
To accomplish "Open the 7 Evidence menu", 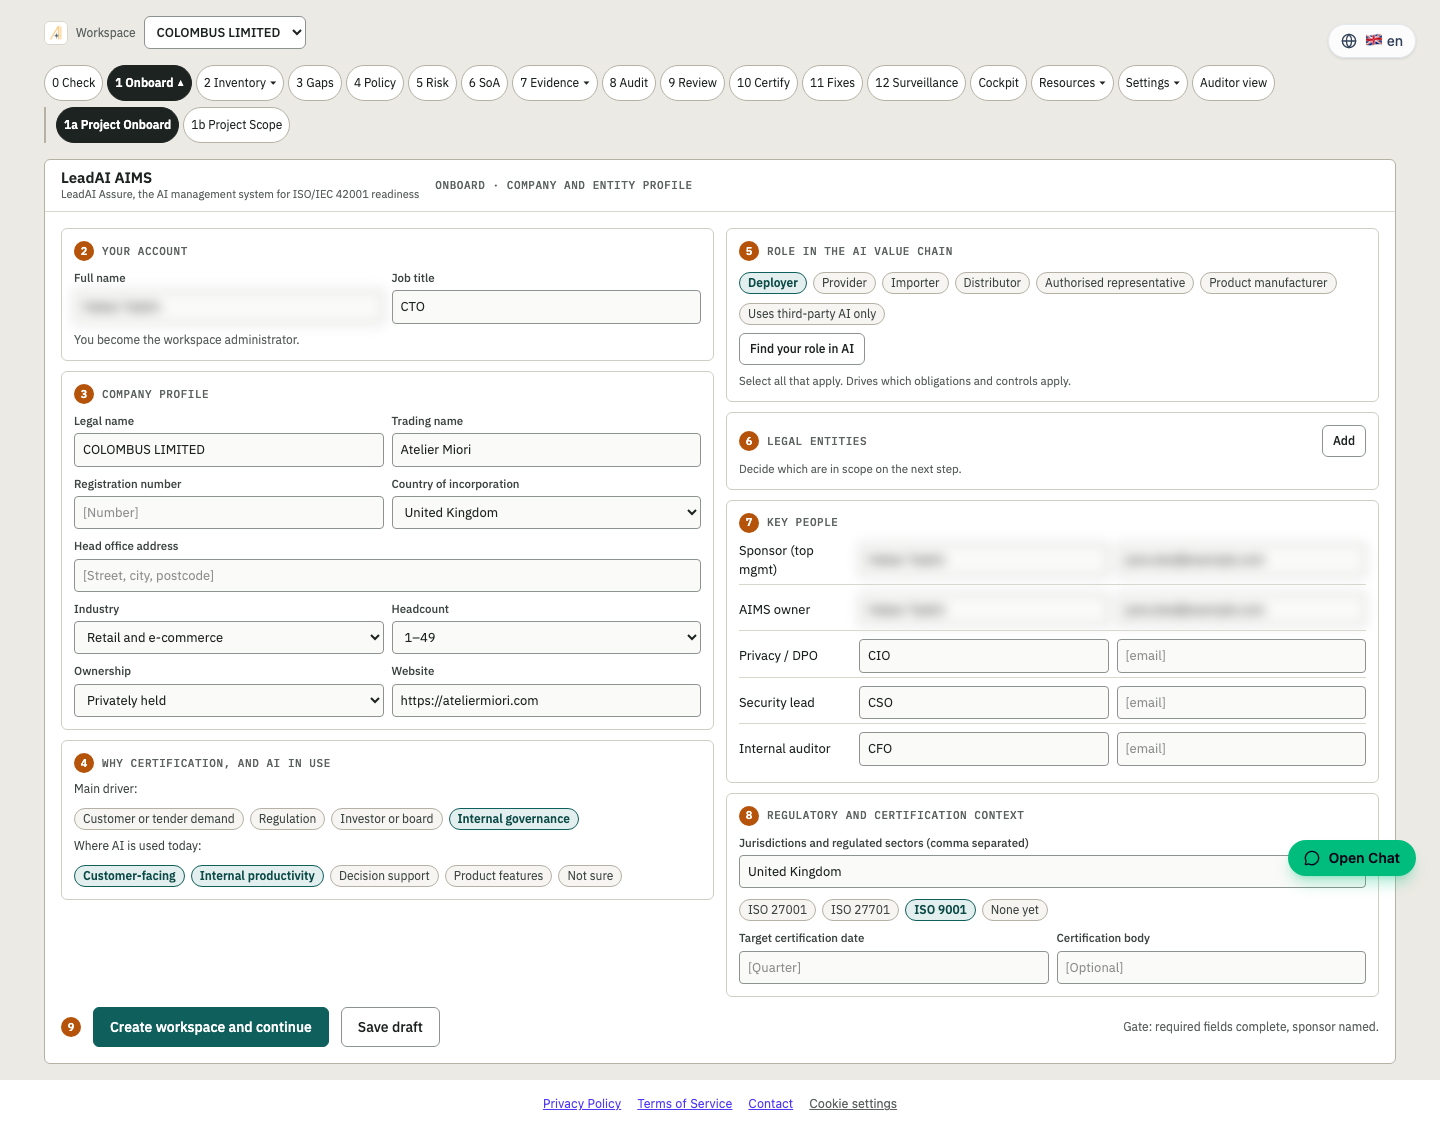I will [555, 83].
